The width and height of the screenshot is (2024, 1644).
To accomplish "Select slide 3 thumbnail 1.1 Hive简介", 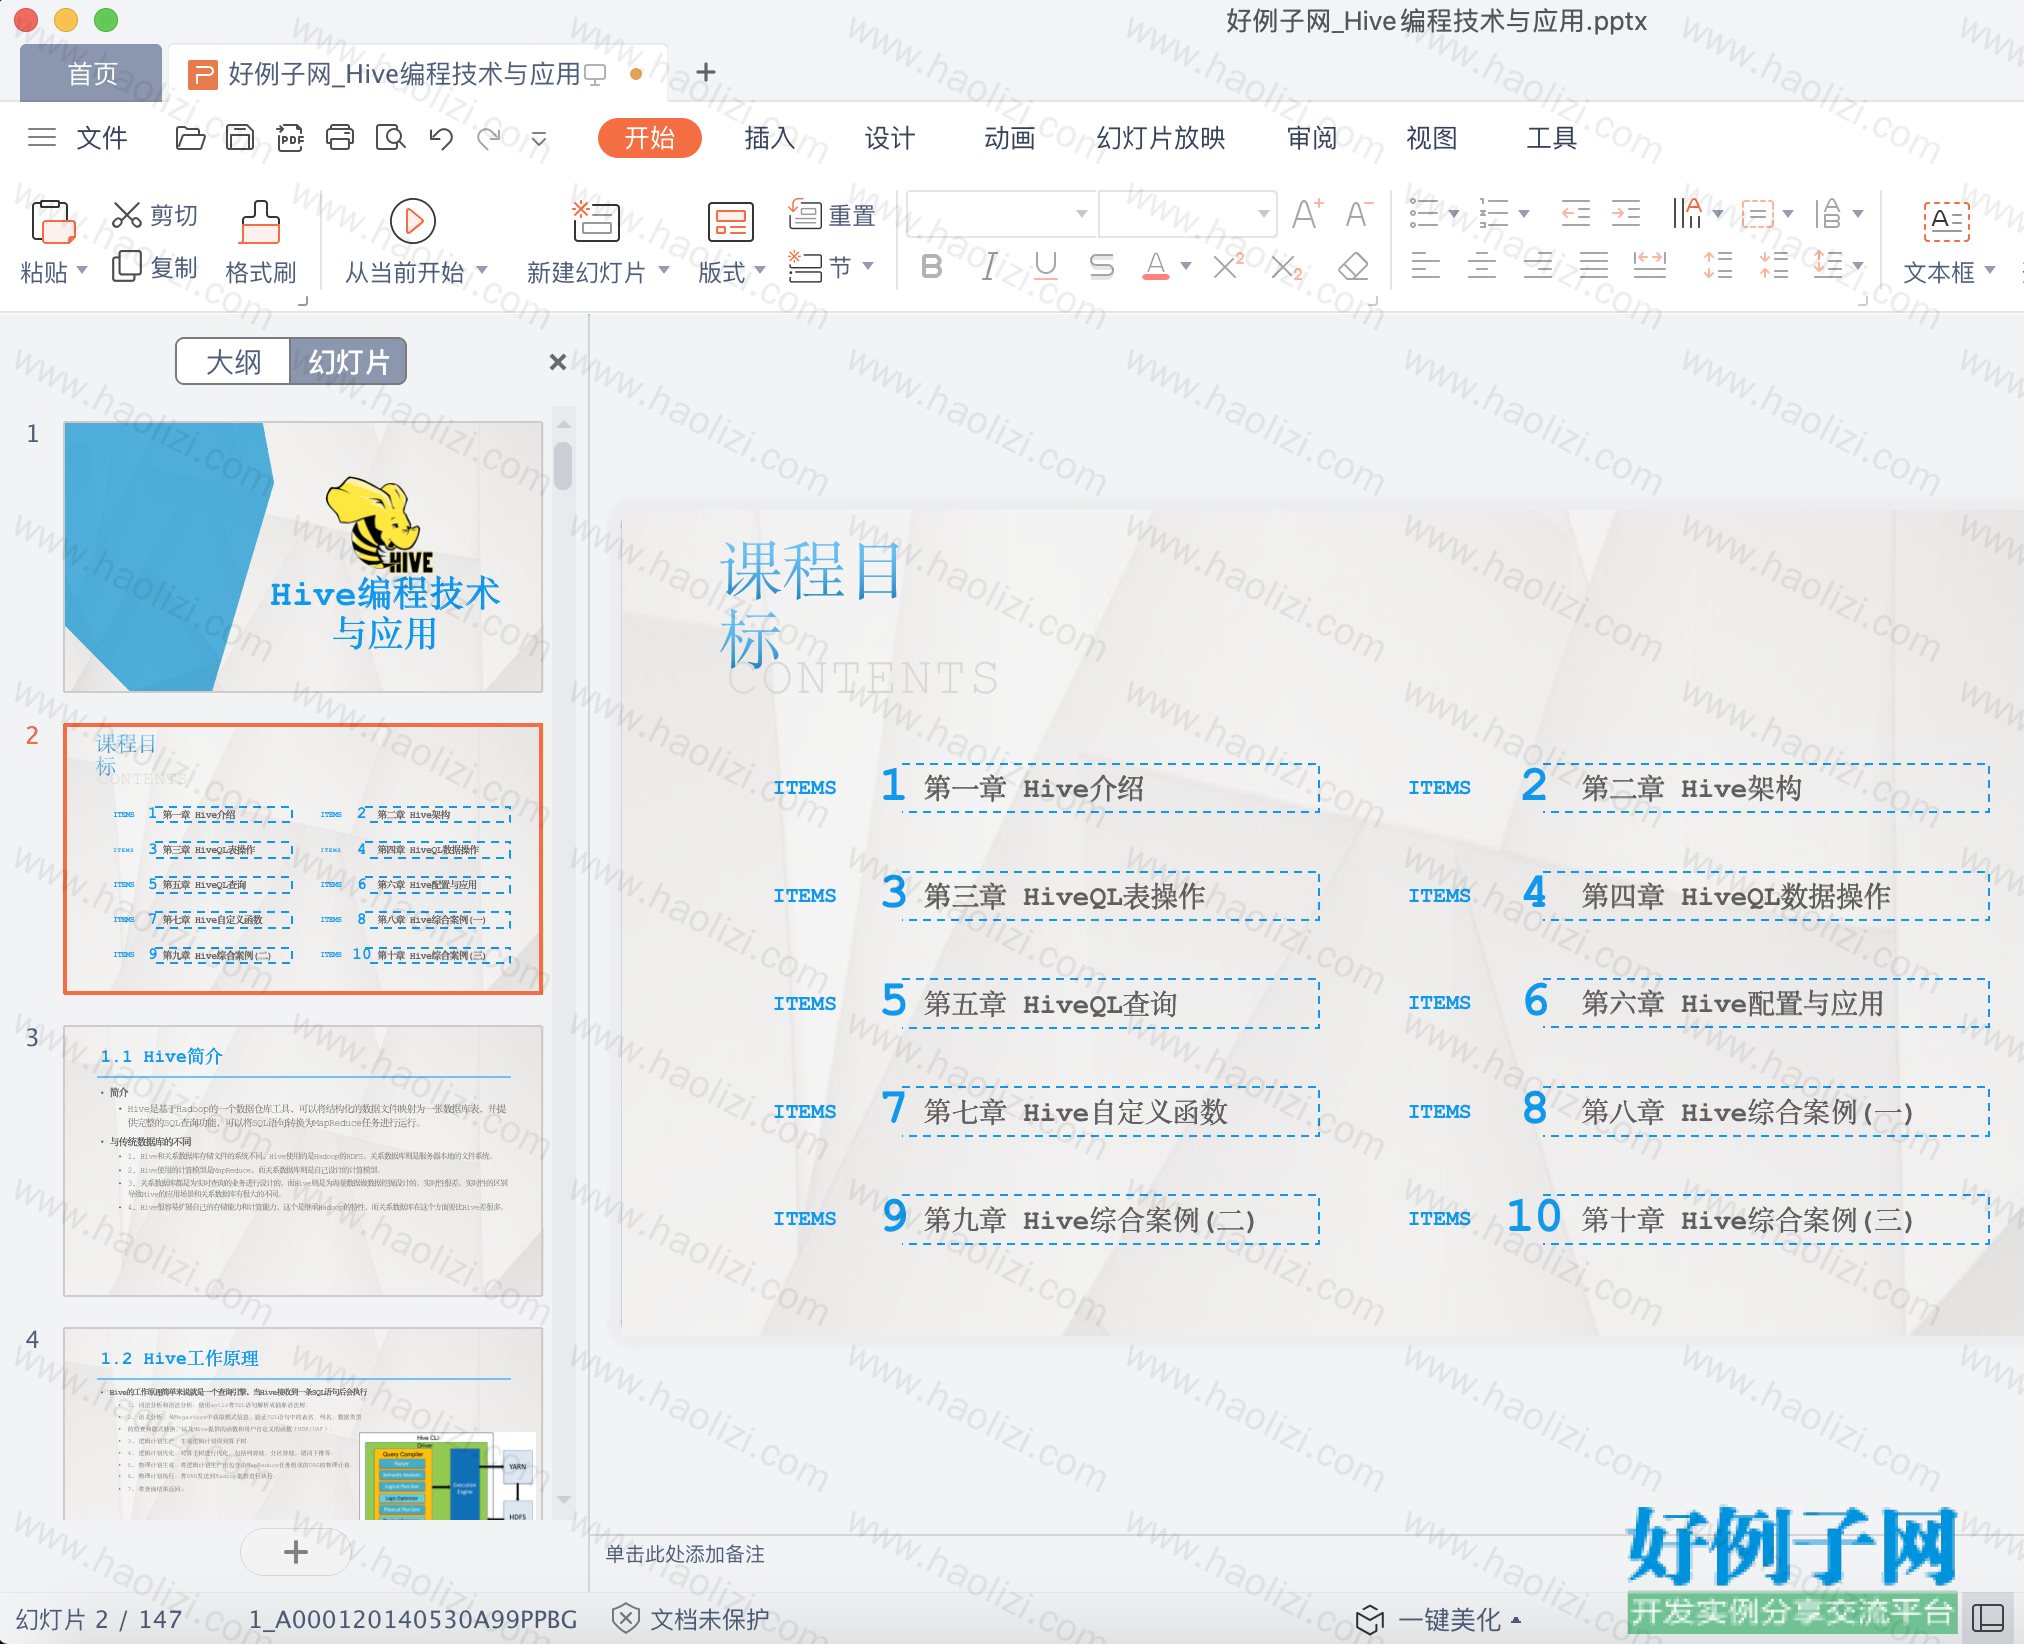I will click(x=303, y=1161).
